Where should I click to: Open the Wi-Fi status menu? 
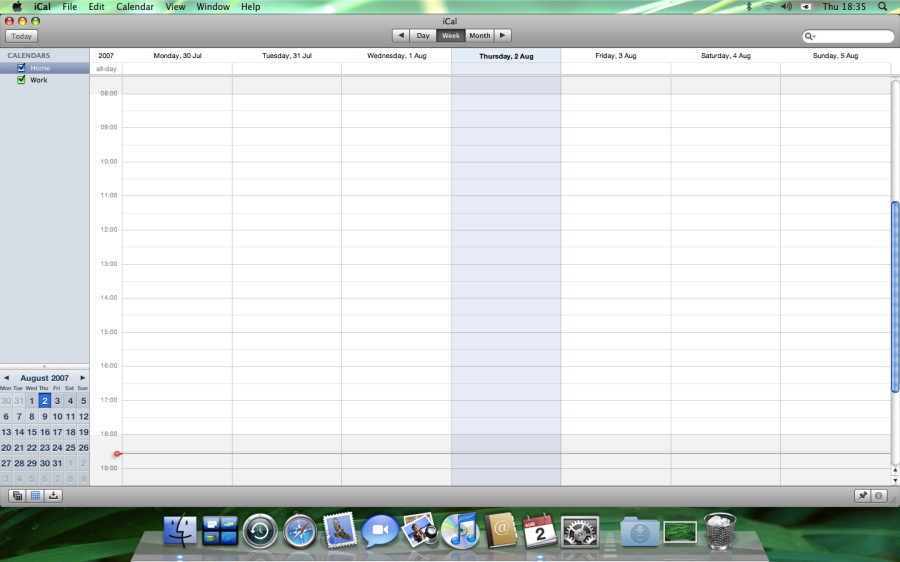point(768,6)
